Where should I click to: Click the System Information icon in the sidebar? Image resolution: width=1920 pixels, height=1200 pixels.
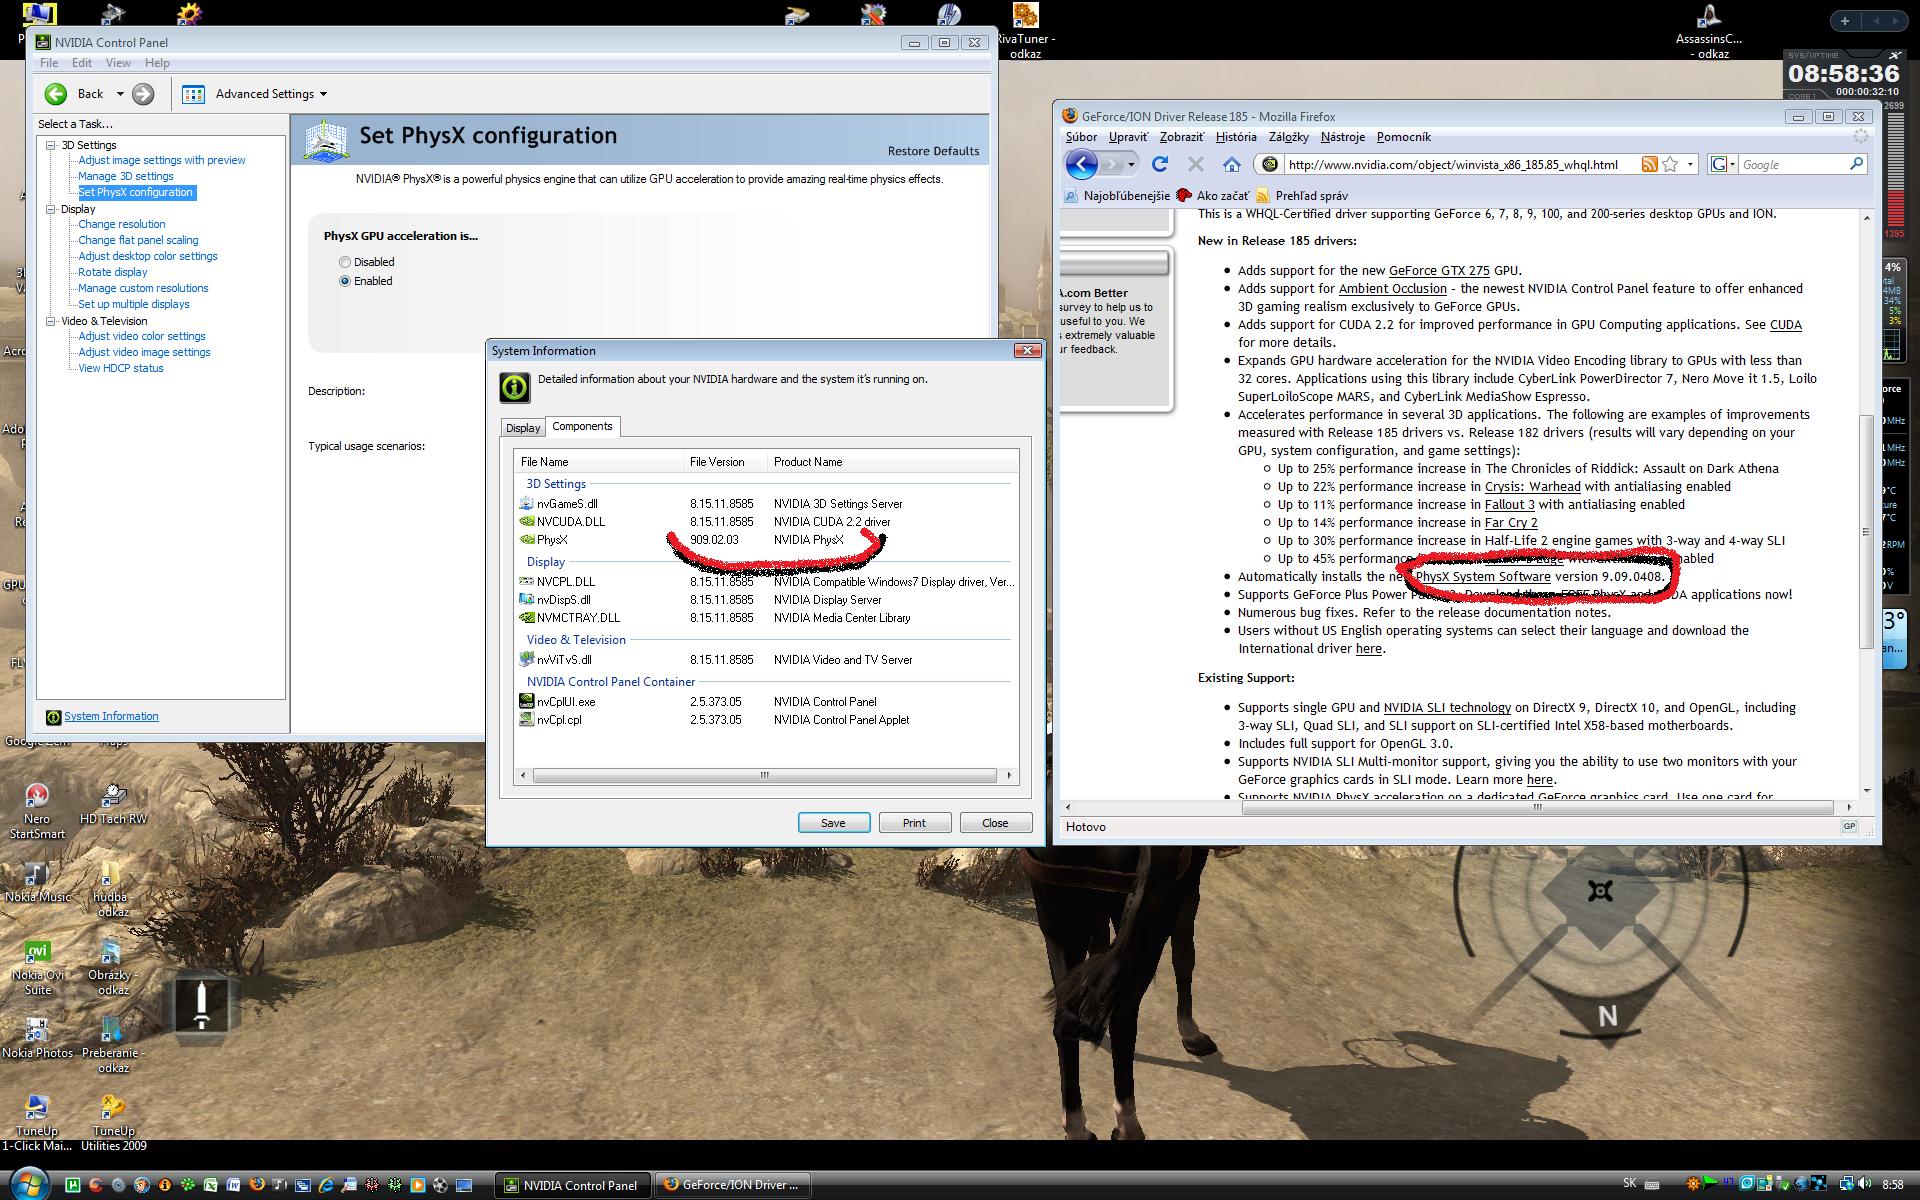(x=53, y=717)
